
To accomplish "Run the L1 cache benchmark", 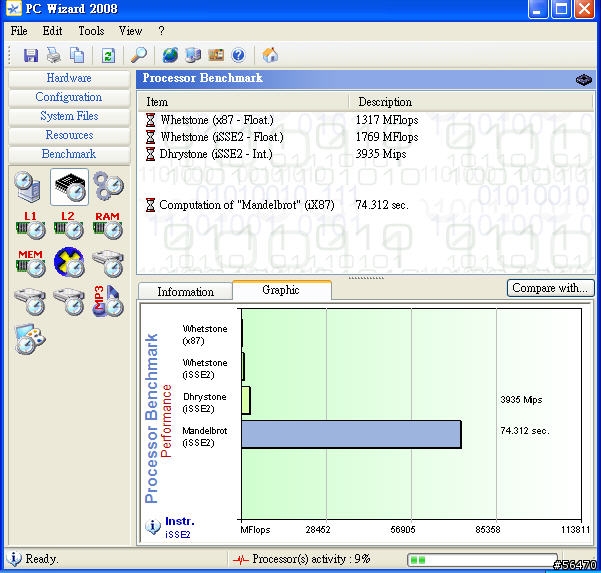I will pyautogui.click(x=31, y=225).
